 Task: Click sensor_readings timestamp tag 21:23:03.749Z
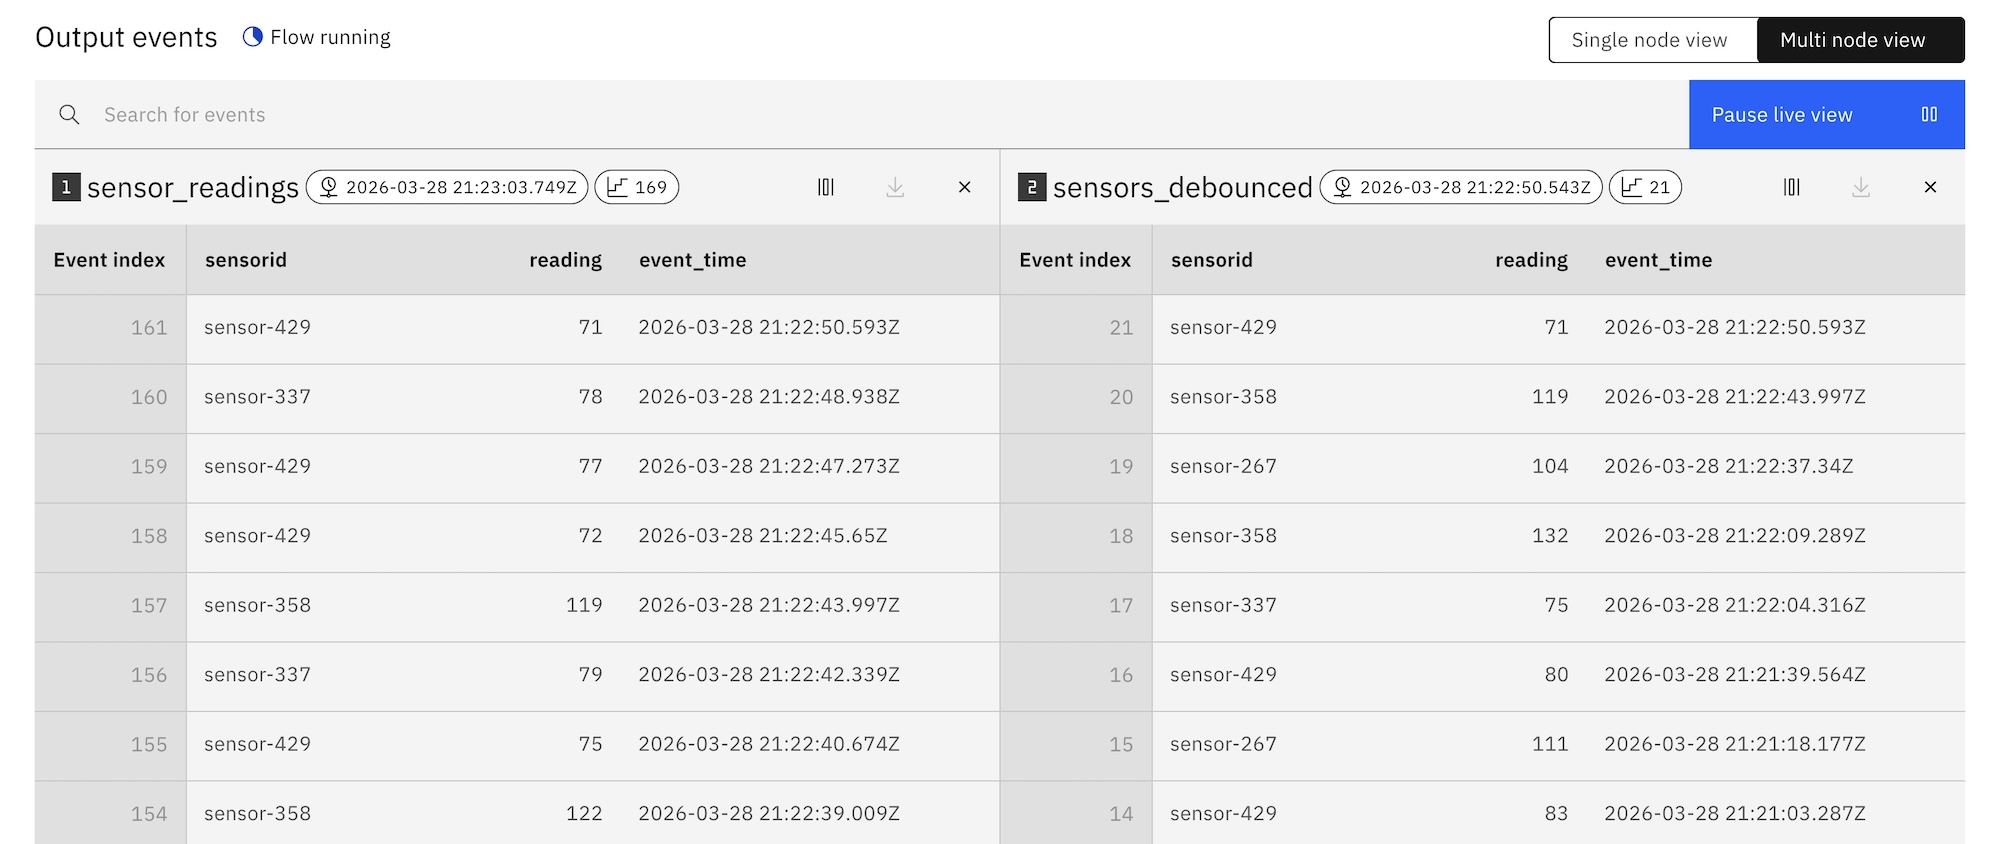point(447,187)
